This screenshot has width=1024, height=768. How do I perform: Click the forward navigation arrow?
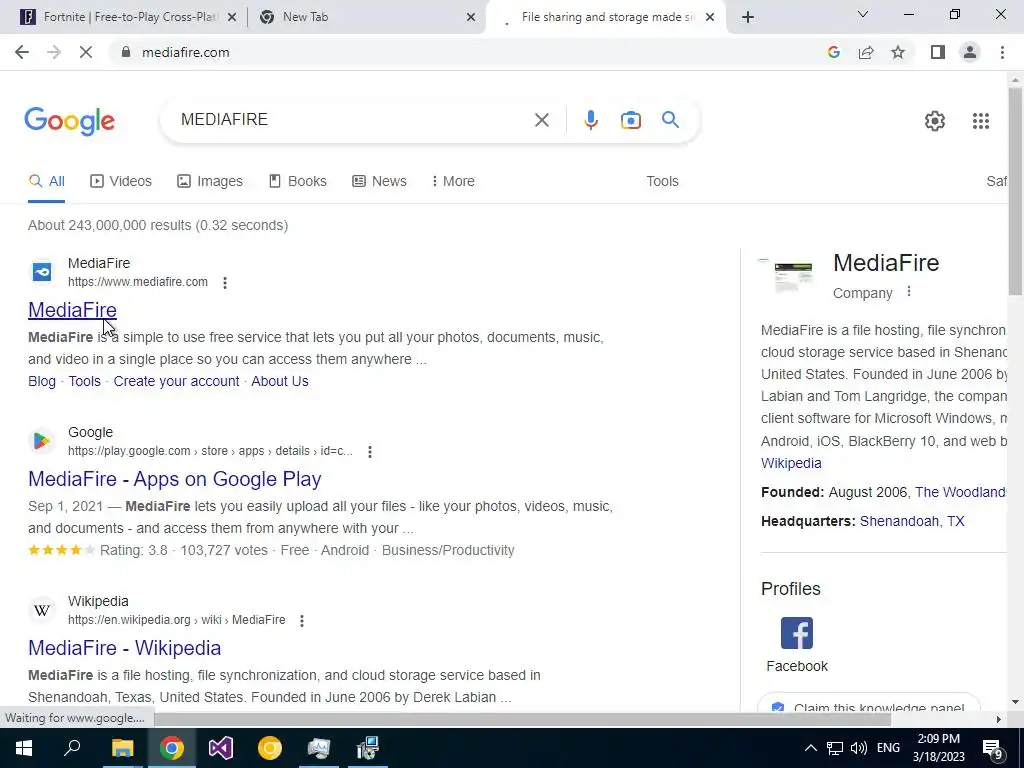tap(54, 52)
